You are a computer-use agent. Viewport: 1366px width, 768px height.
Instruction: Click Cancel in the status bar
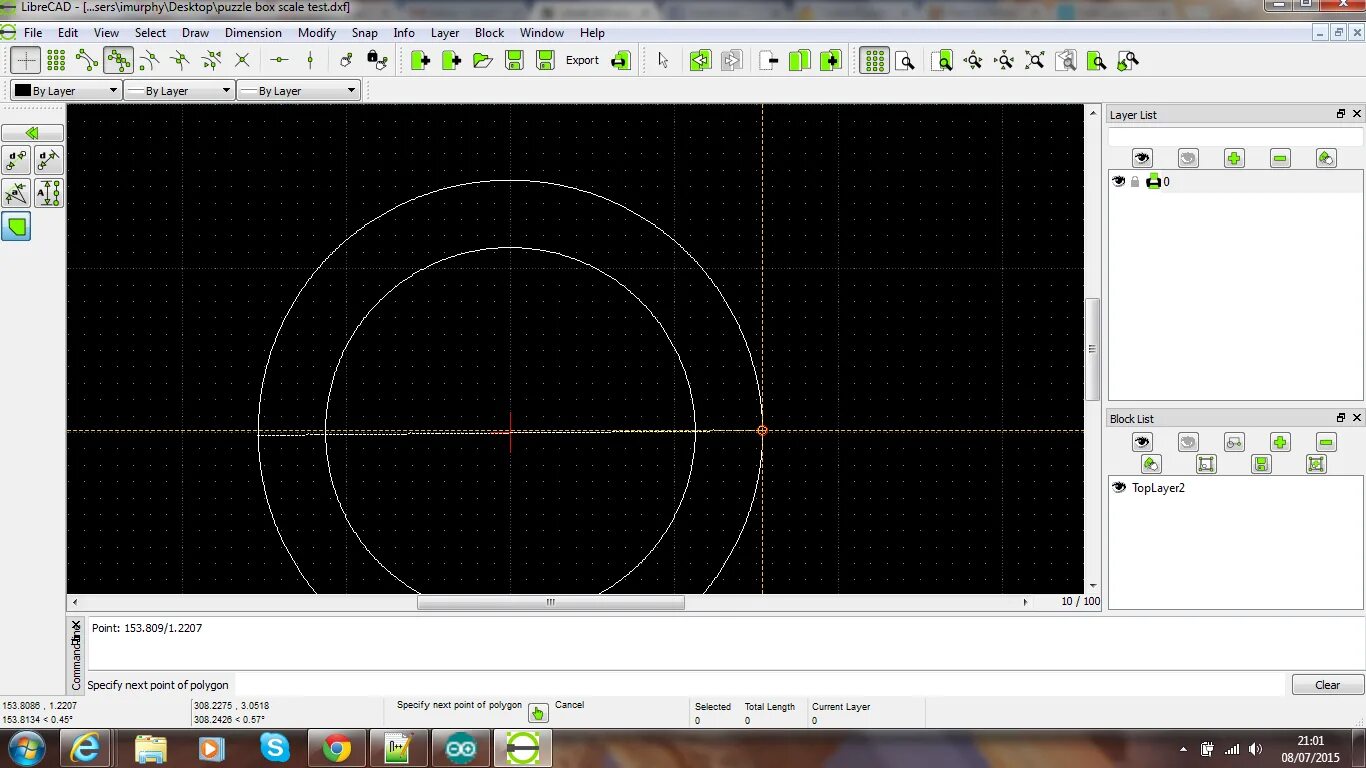[569, 705]
